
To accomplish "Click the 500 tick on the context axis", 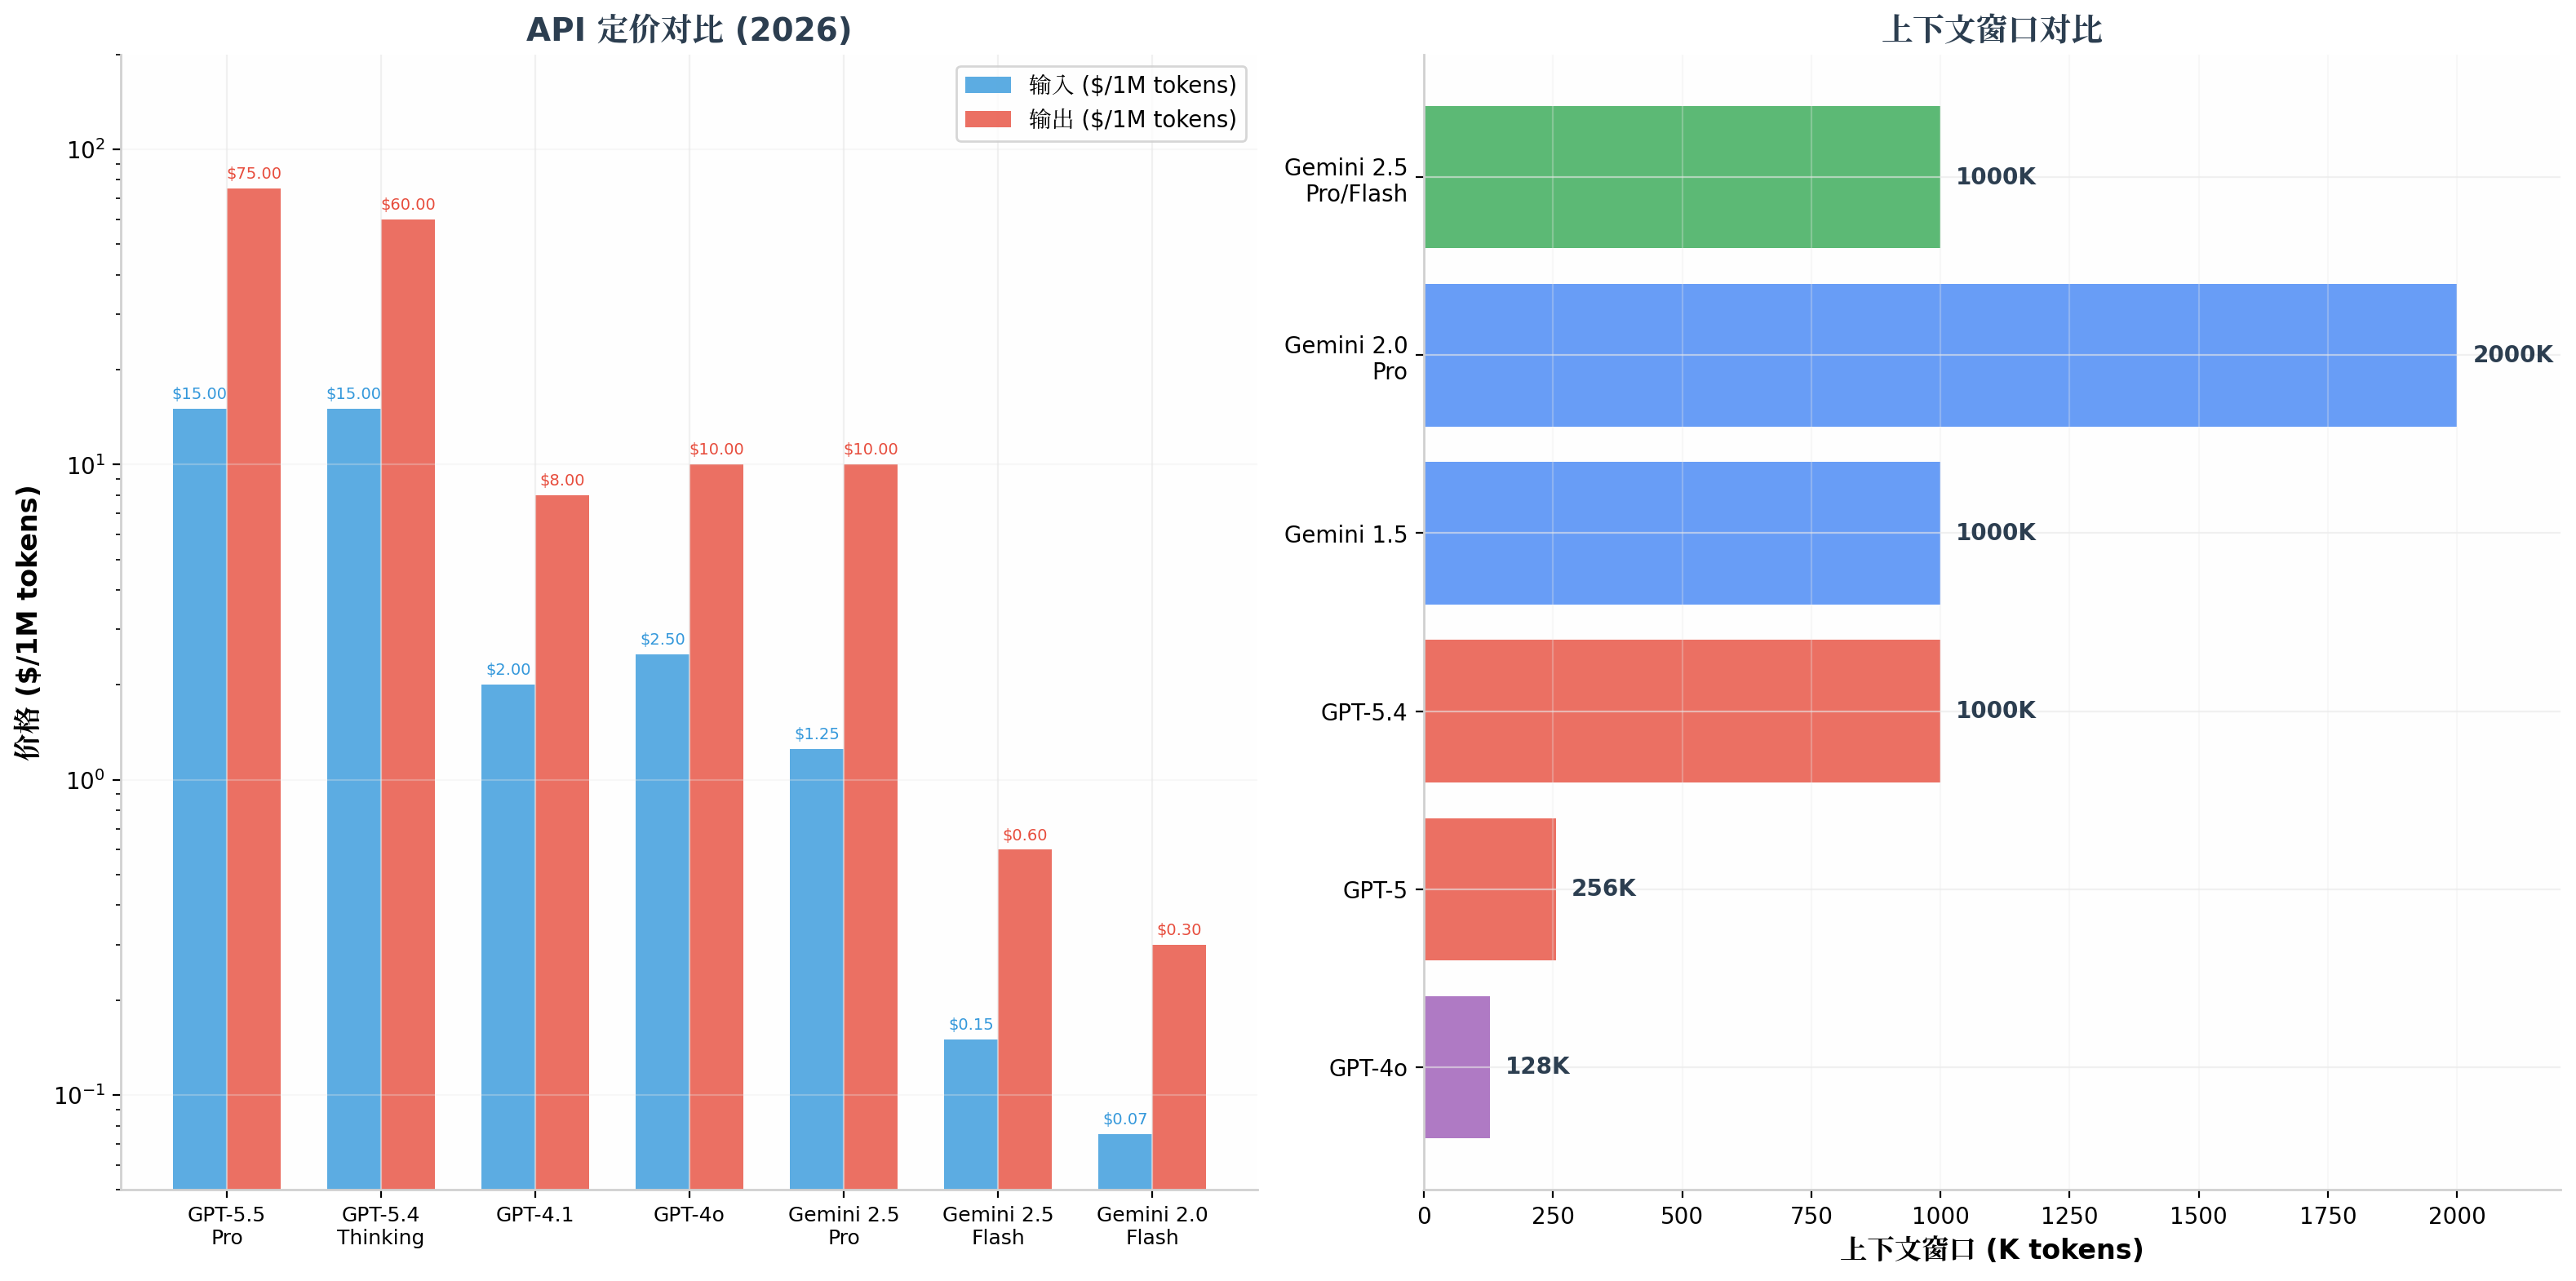I will 1682,1216.
